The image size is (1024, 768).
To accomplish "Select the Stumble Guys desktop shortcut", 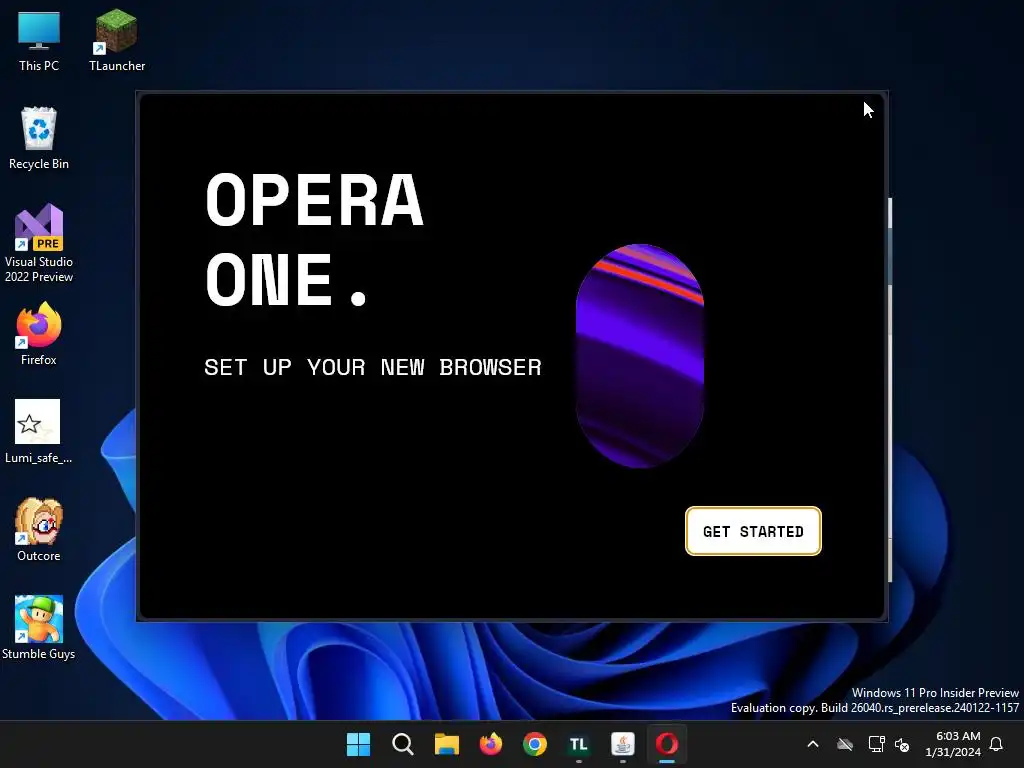I will [39, 628].
